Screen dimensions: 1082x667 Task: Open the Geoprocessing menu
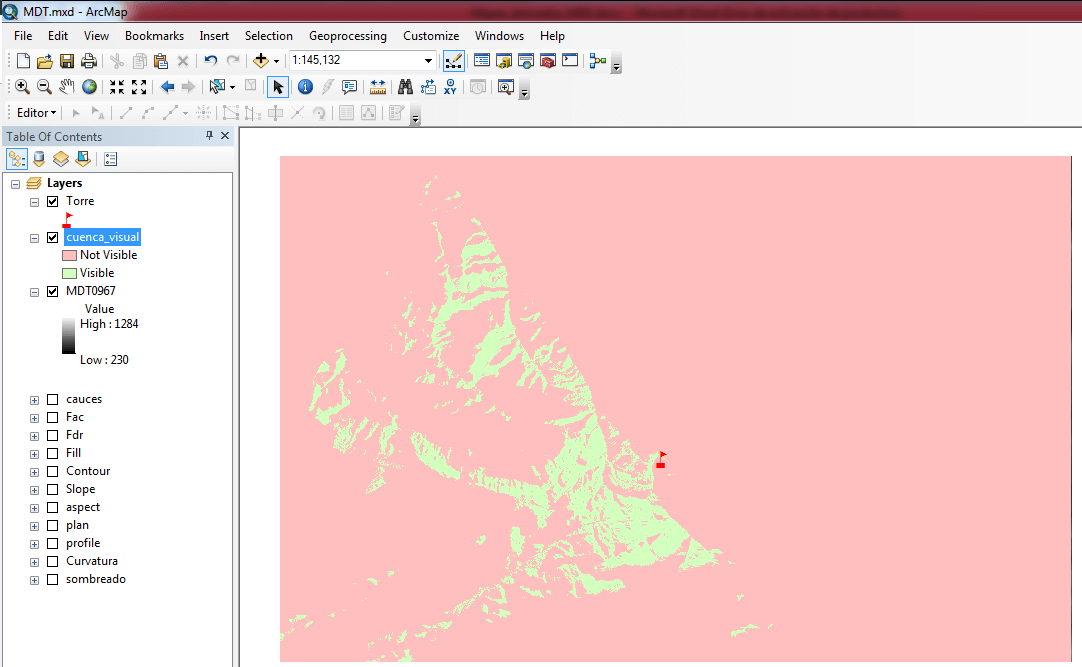[x=347, y=36]
